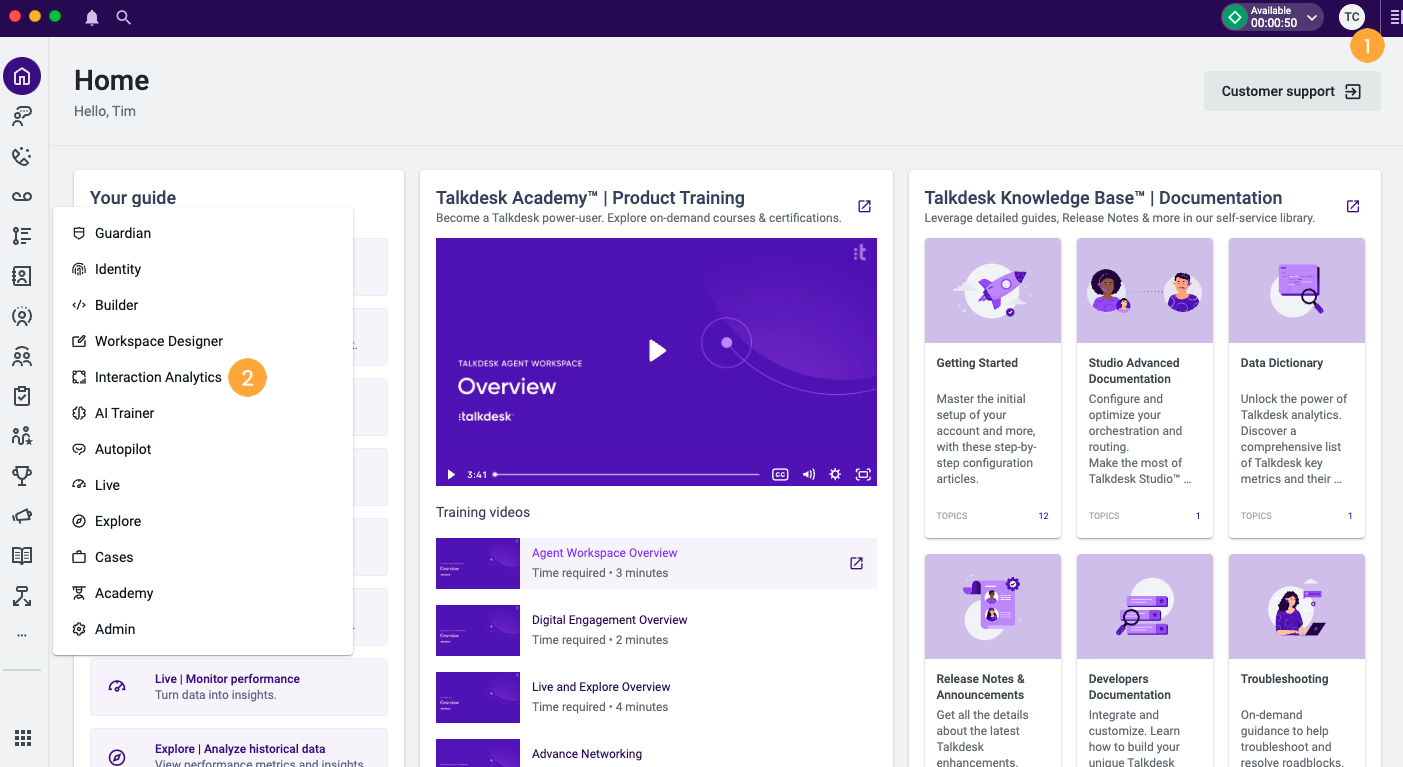Open the Getting Started documentation card

pyautogui.click(x=993, y=388)
